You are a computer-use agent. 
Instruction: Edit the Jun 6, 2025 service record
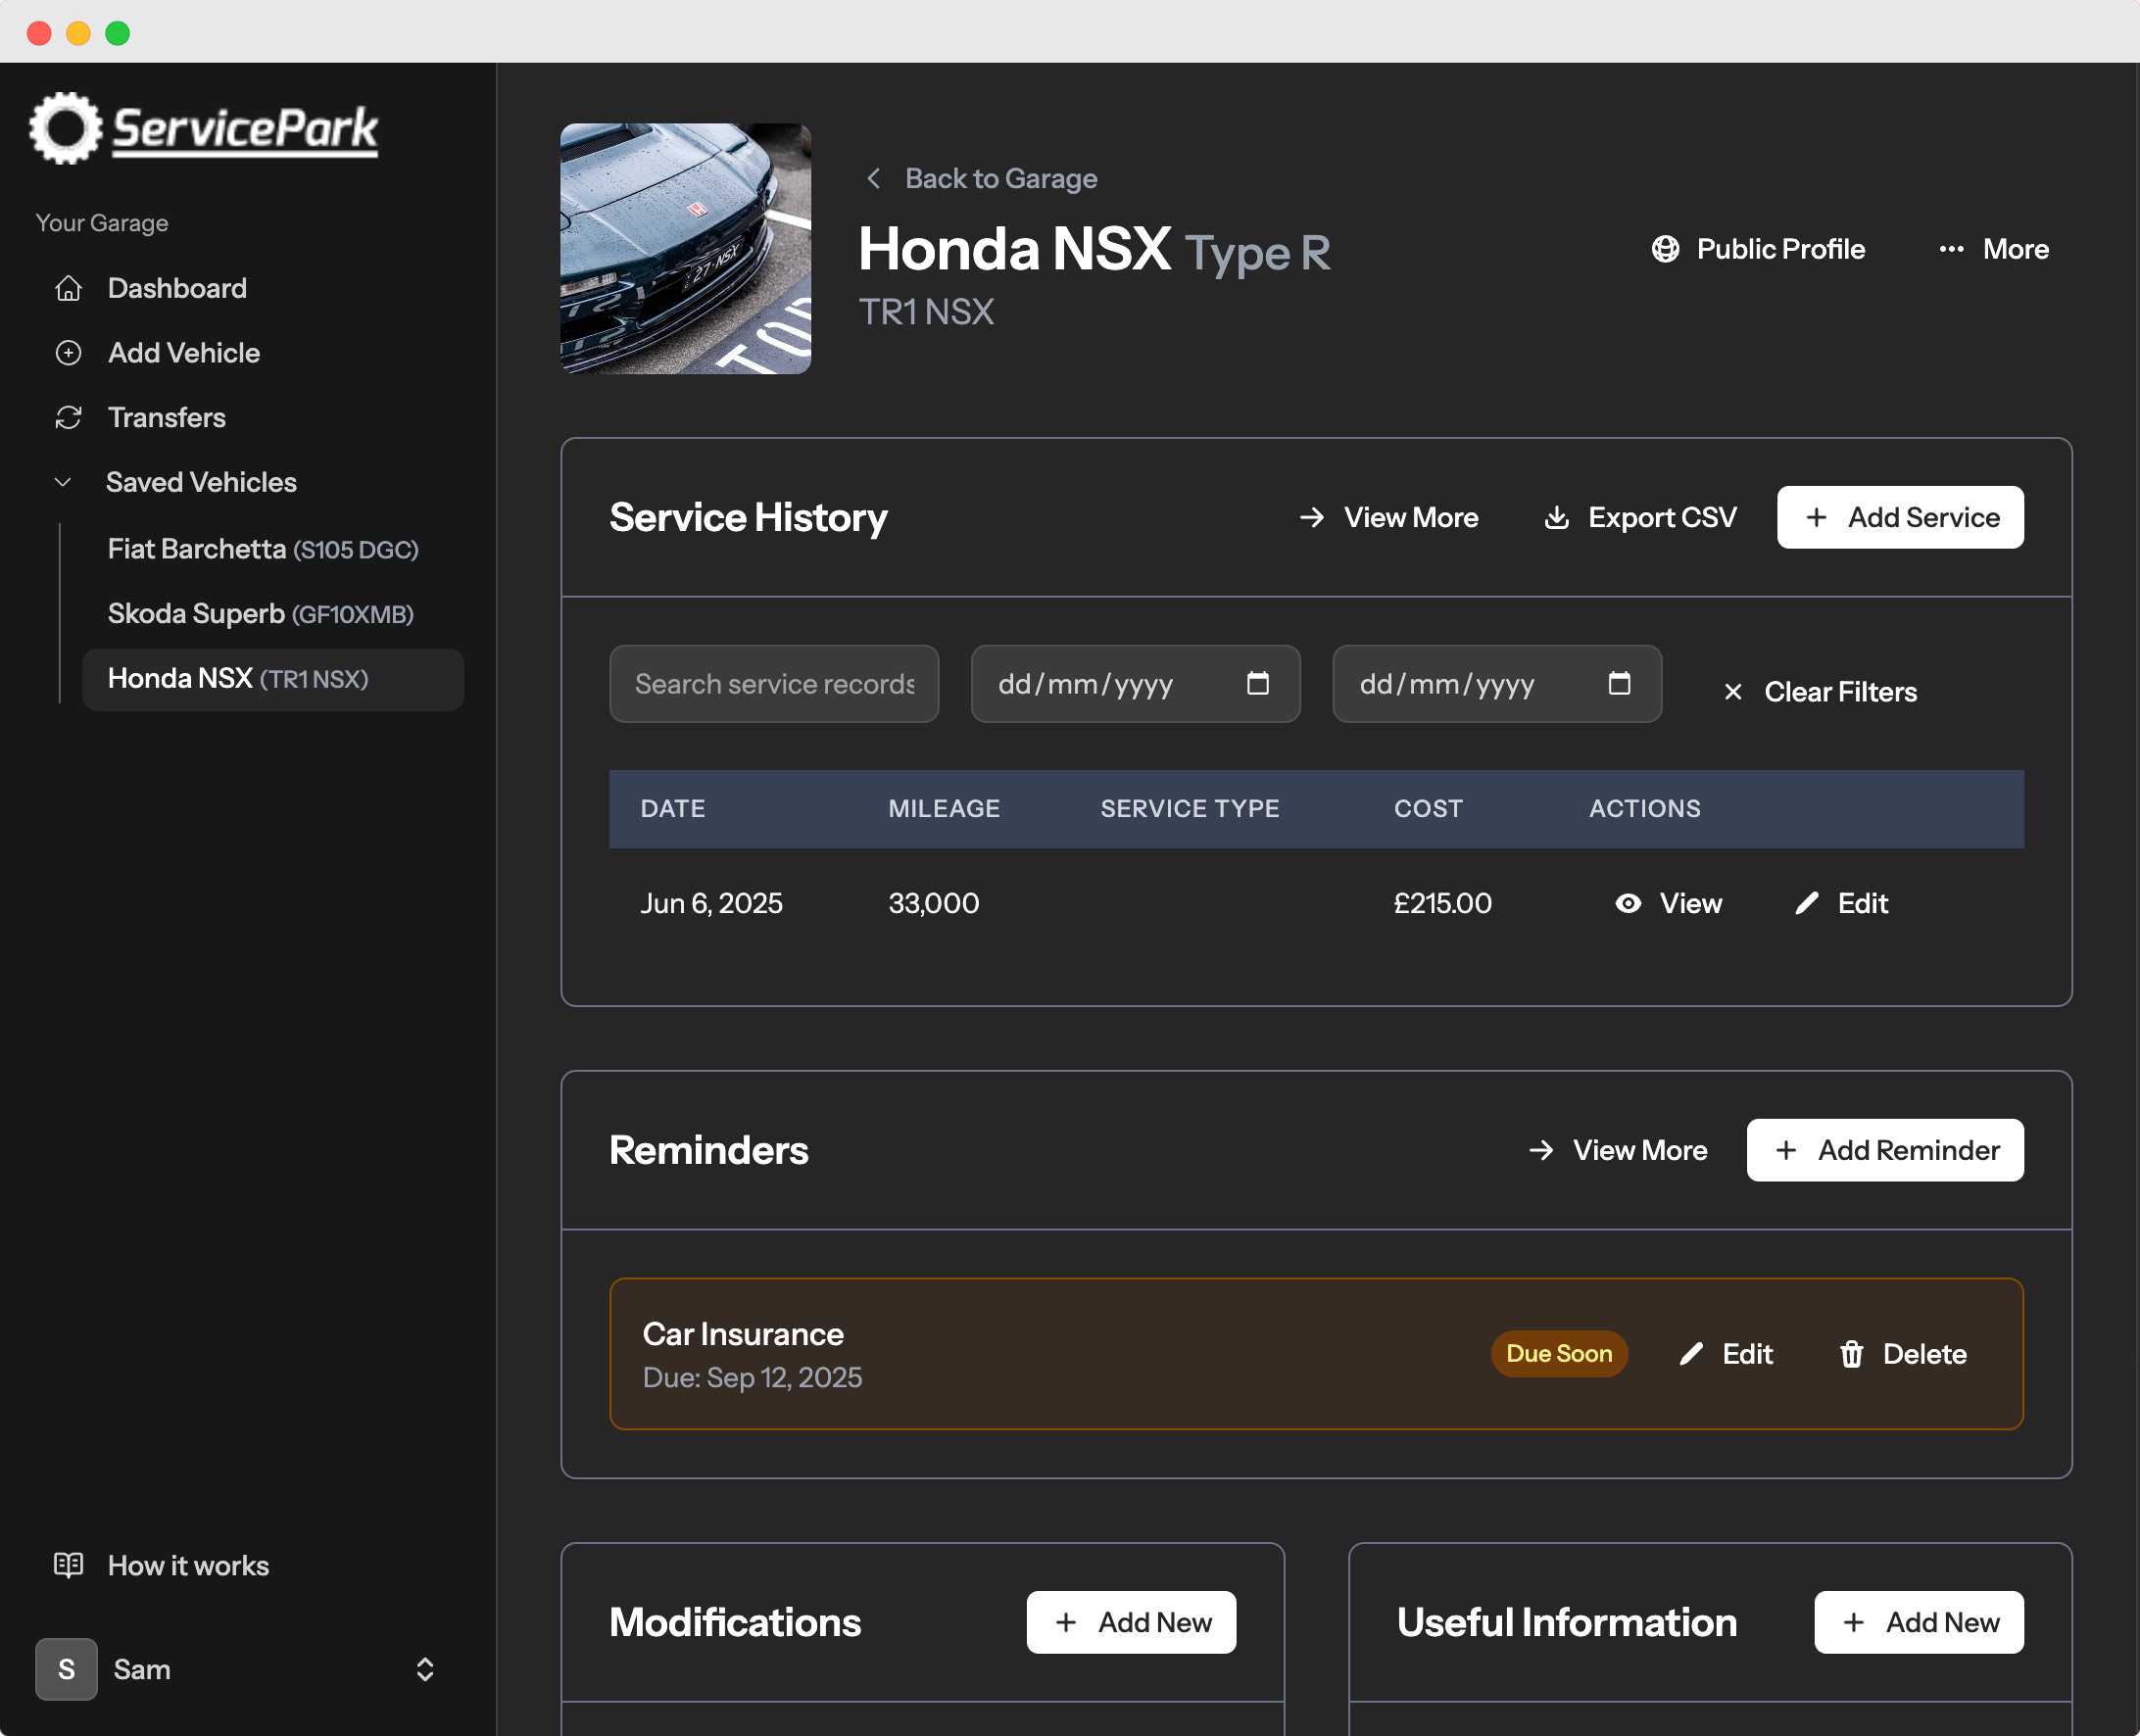coord(1841,904)
